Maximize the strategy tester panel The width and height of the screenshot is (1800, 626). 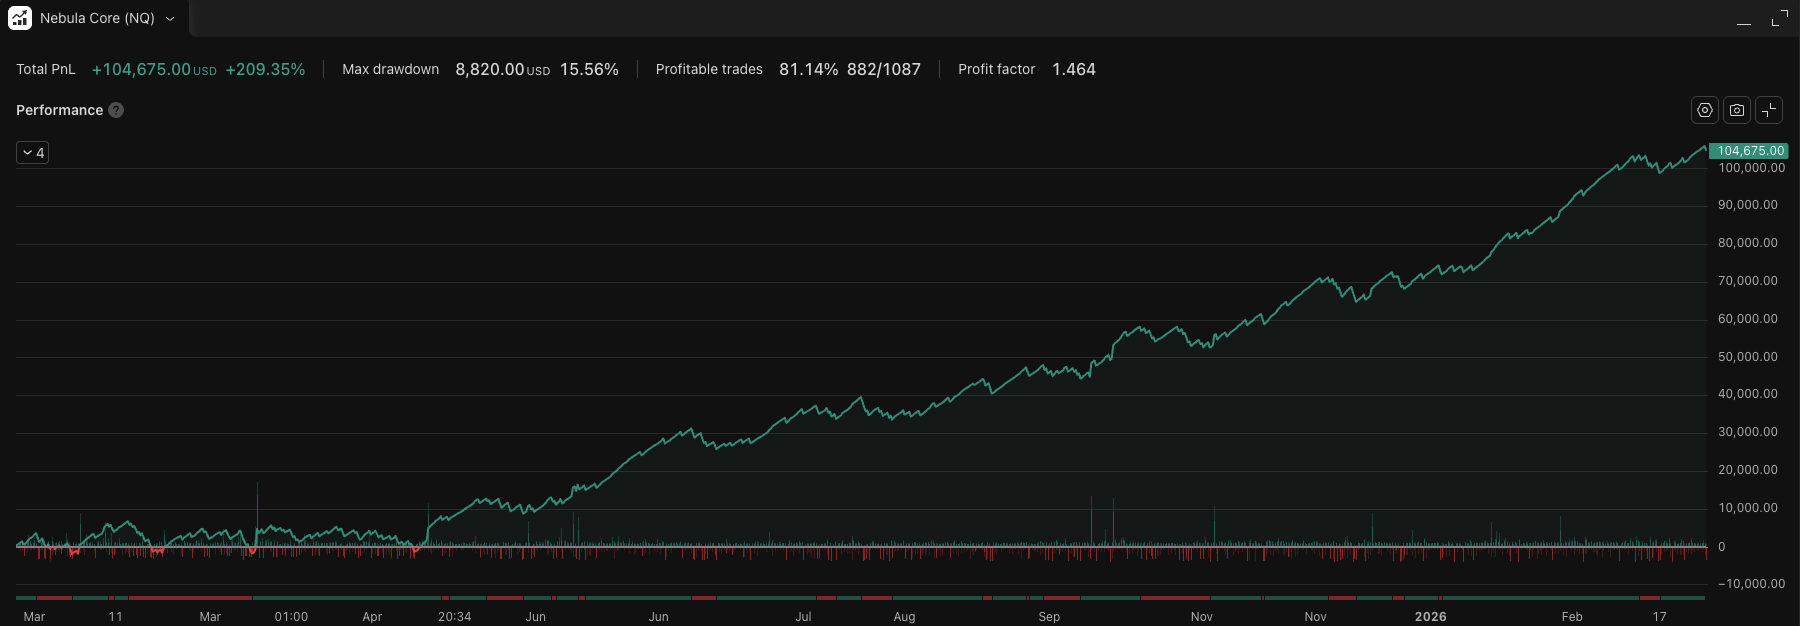click(1779, 19)
